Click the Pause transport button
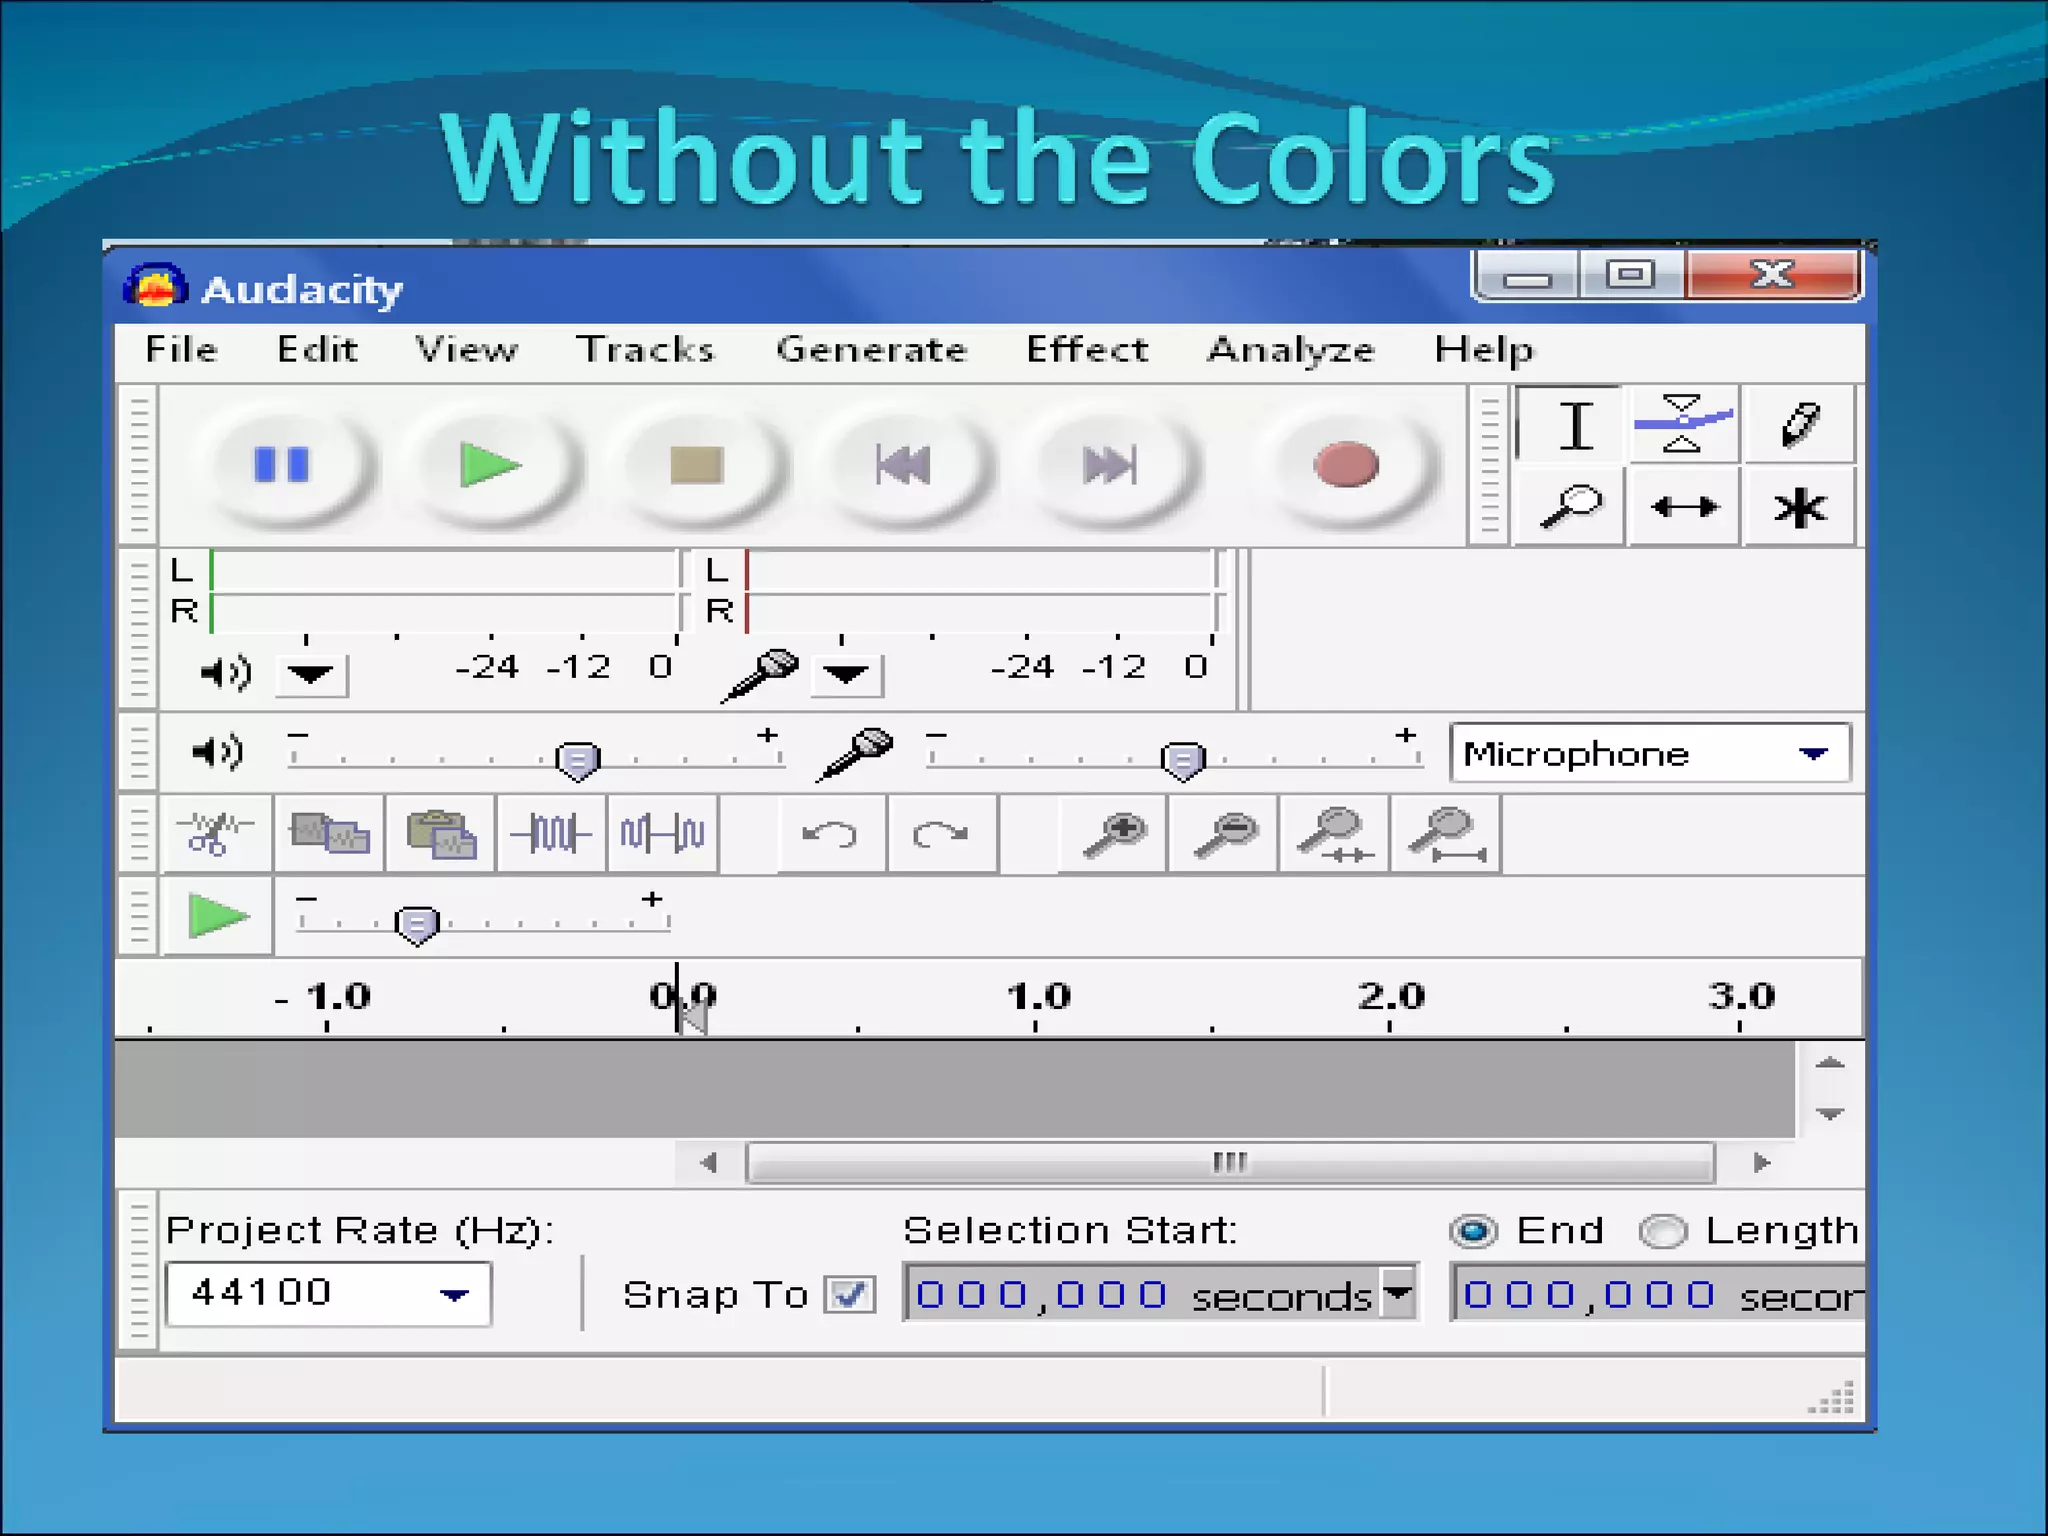The width and height of the screenshot is (2048, 1536). point(281,465)
